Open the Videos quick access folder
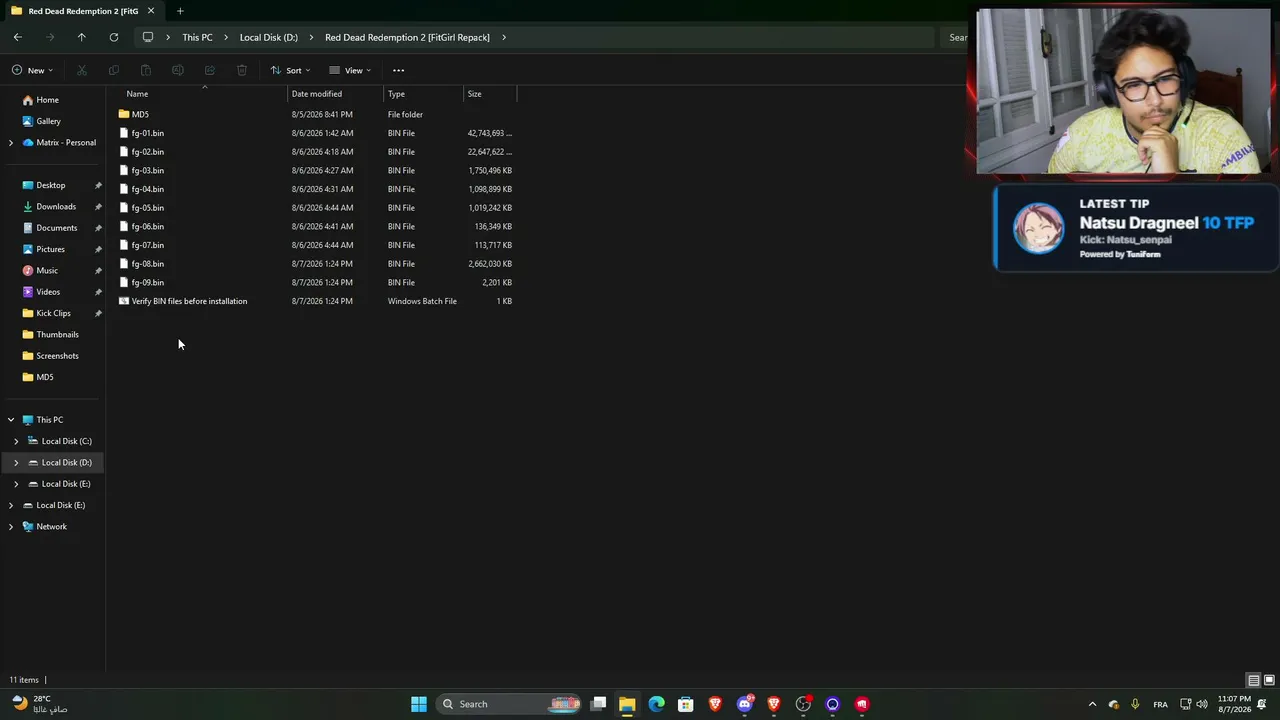The width and height of the screenshot is (1280, 720). pos(48,292)
